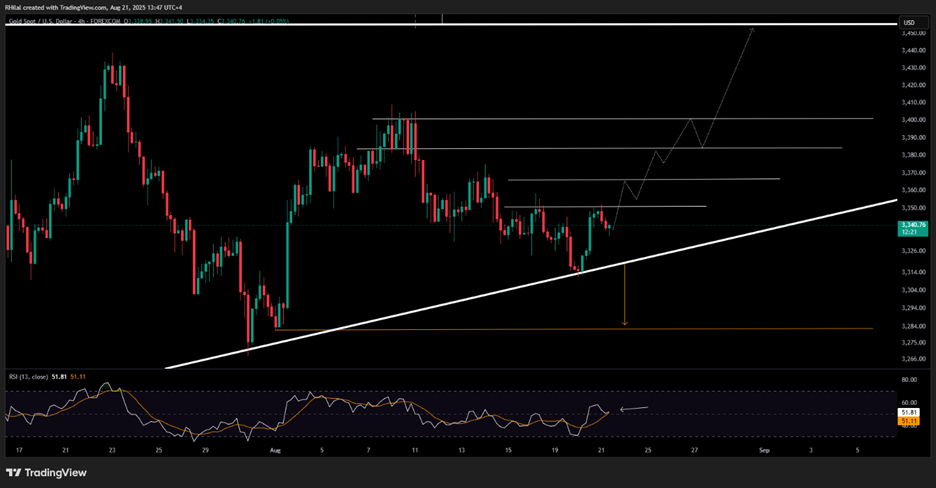Click the 3,370.00 price axis label
Viewport: 936px width, 488px height.
(913, 173)
